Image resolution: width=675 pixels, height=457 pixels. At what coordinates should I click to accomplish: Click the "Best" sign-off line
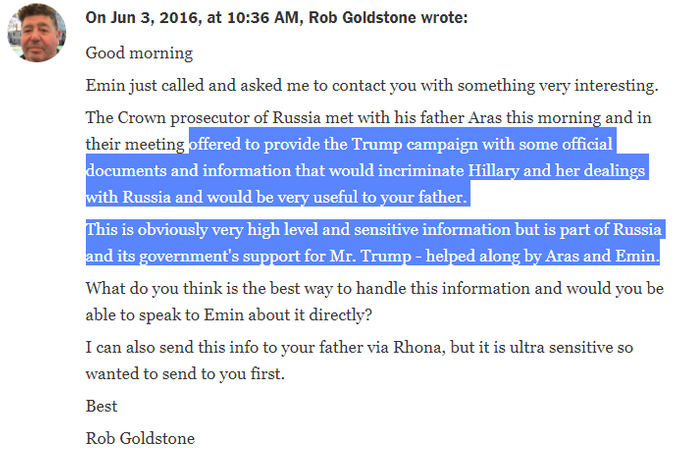click(x=101, y=406)
